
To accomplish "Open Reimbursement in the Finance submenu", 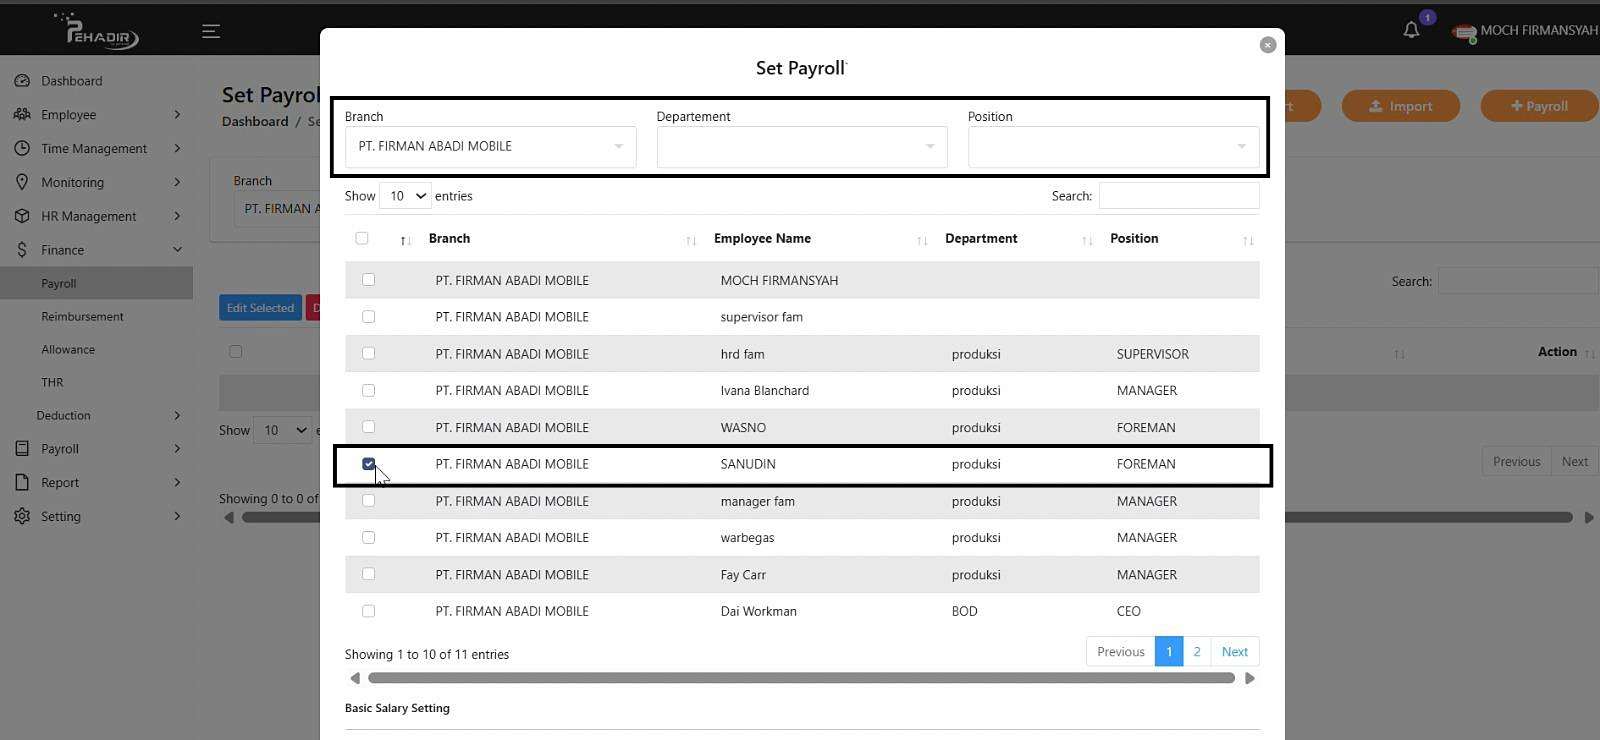I will tap(82, 316).
